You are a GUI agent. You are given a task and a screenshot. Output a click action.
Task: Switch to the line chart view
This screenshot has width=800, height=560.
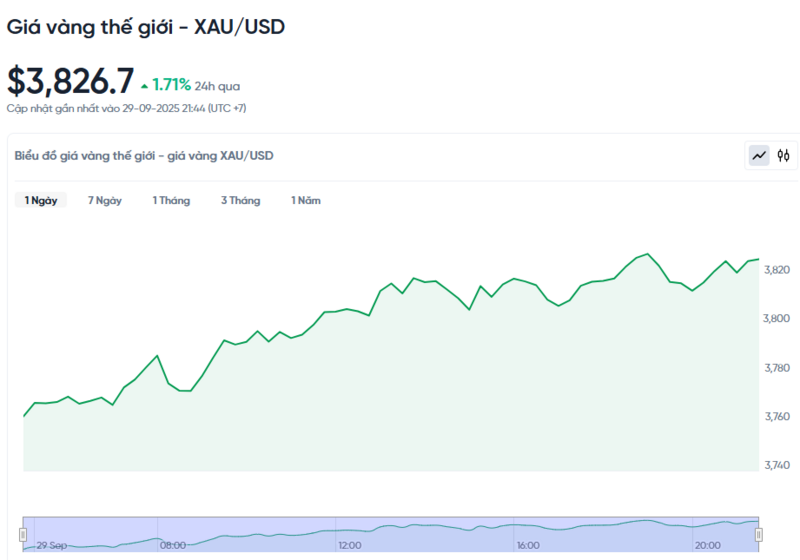759,155
